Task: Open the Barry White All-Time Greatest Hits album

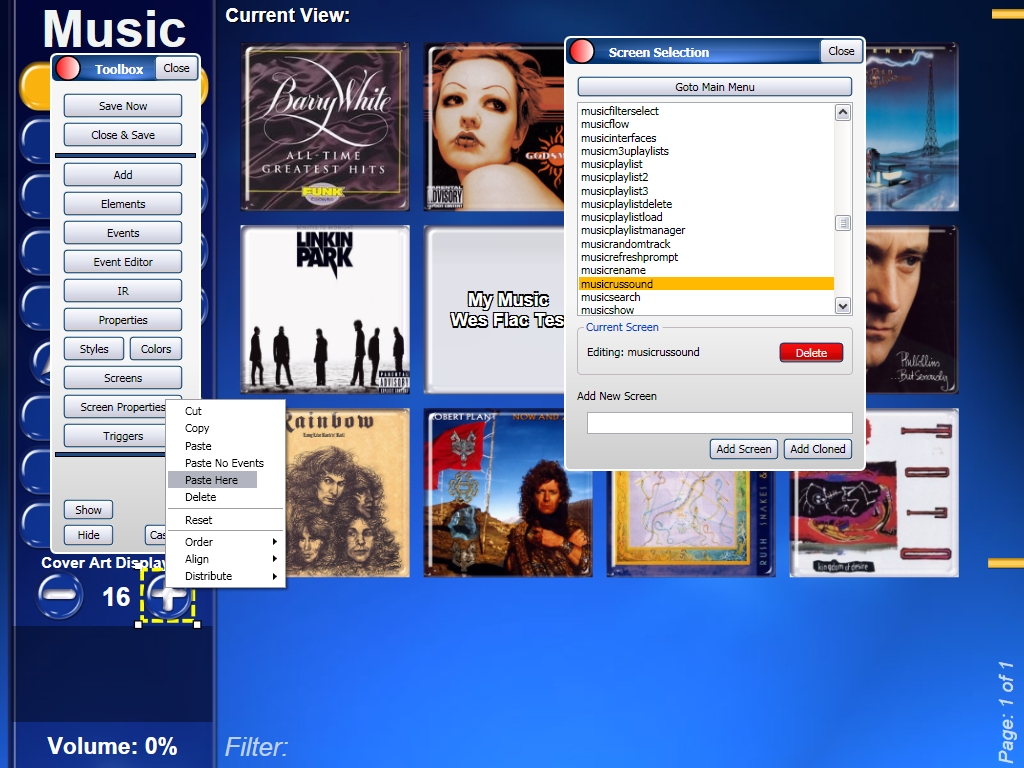Action: tap(325, 127)
